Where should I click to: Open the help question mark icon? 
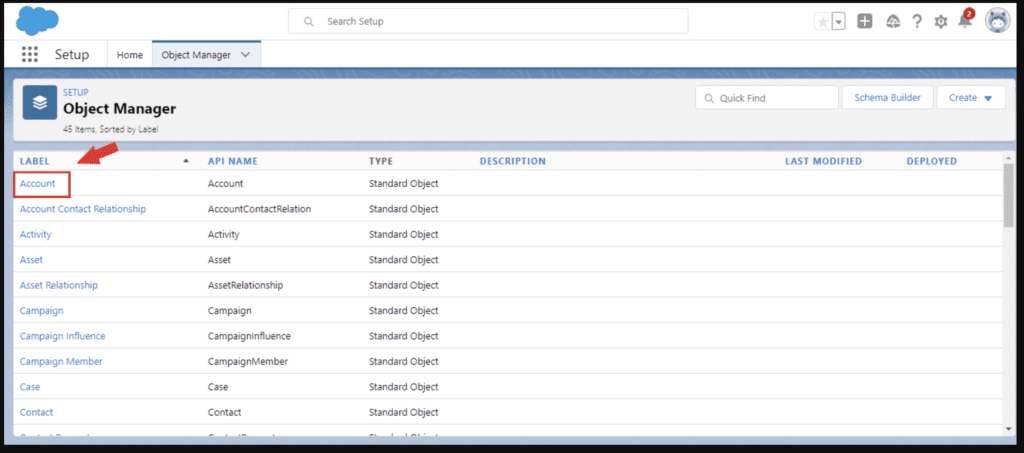[x=917, y=22]
